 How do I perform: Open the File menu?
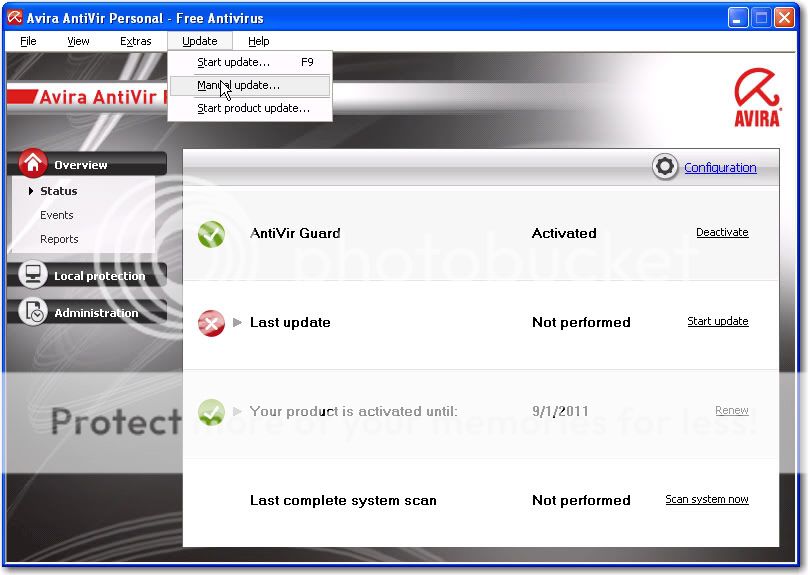click(x=28, y=41)
